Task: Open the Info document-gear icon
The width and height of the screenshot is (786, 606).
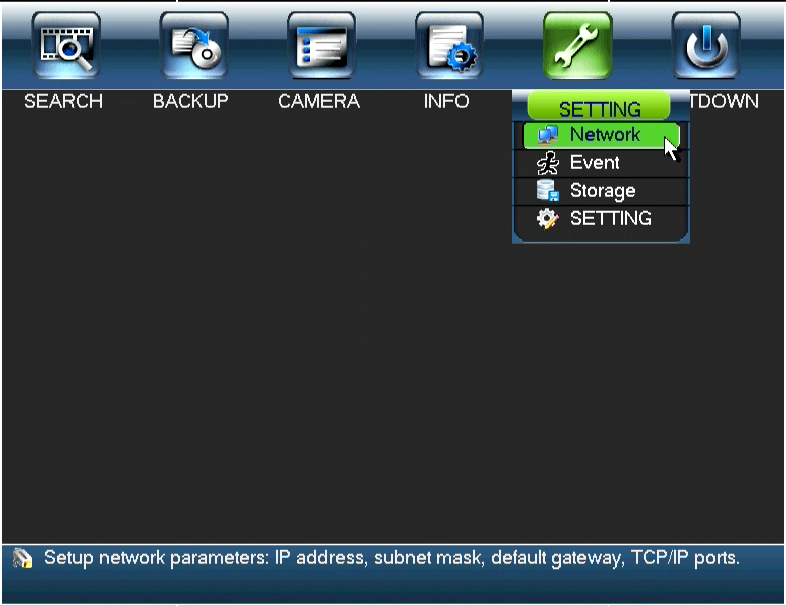Action: pyautogui.click(x=450, y=46)
